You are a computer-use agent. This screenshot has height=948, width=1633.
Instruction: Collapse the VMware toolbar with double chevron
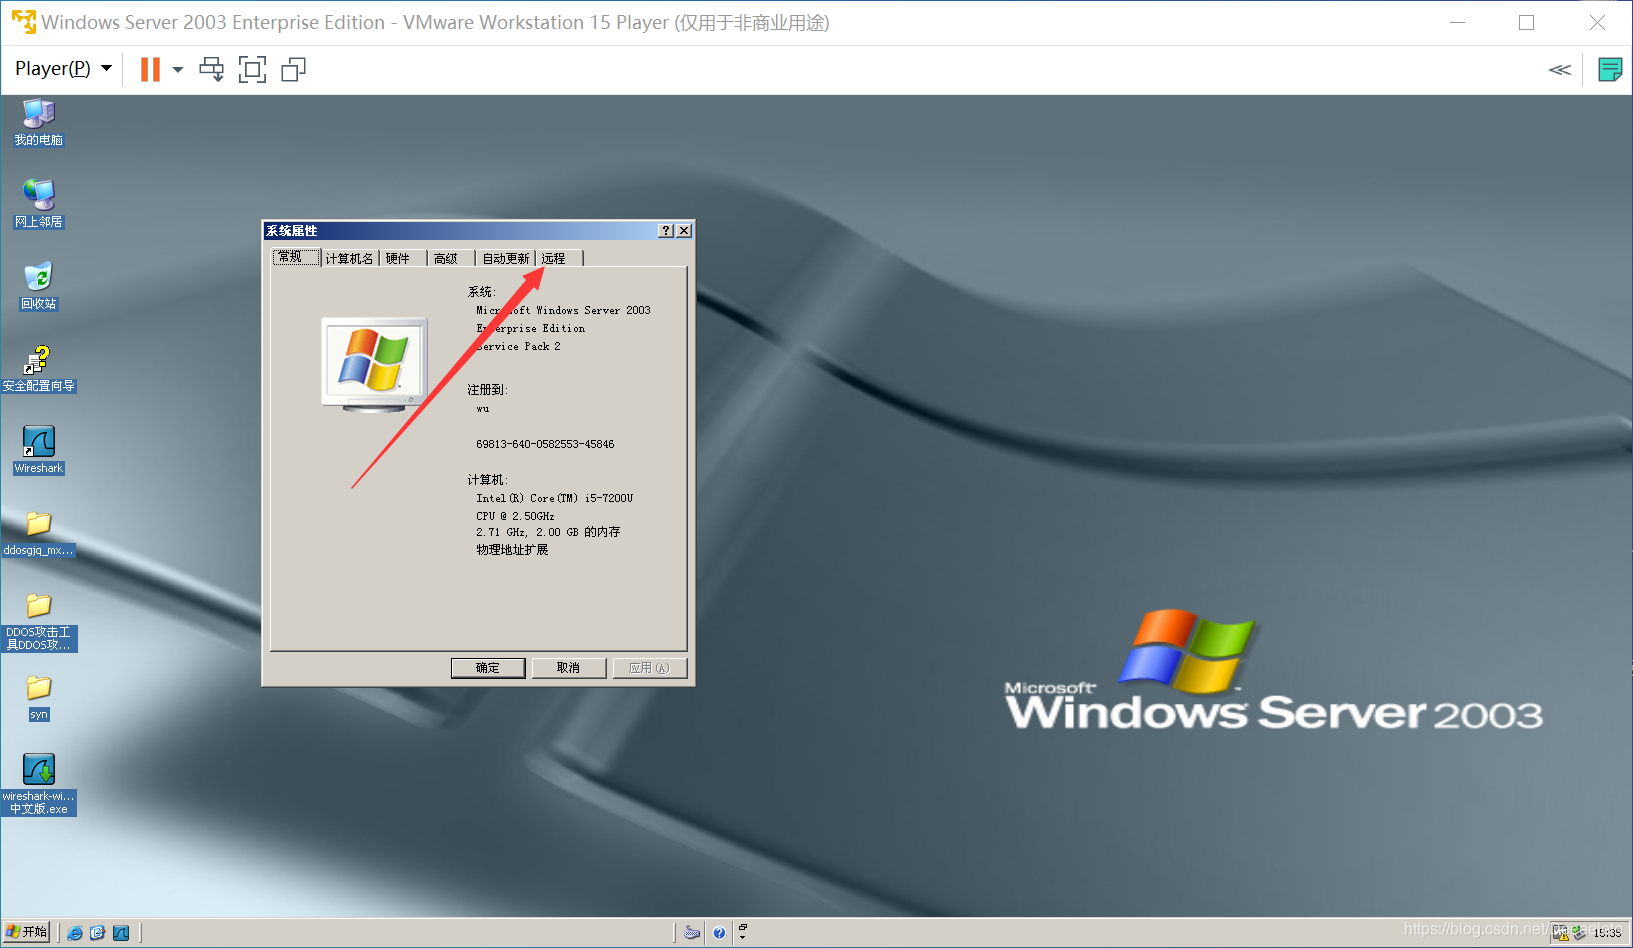1560,69
